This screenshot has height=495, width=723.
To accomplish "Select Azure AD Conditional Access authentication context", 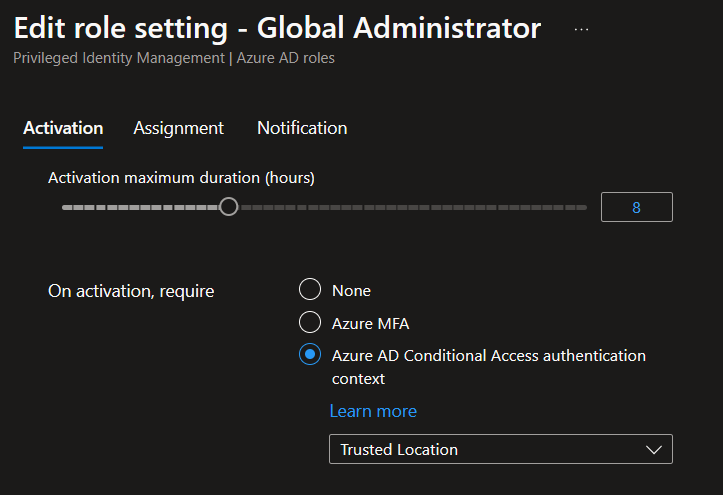I will tap(310, 354).
